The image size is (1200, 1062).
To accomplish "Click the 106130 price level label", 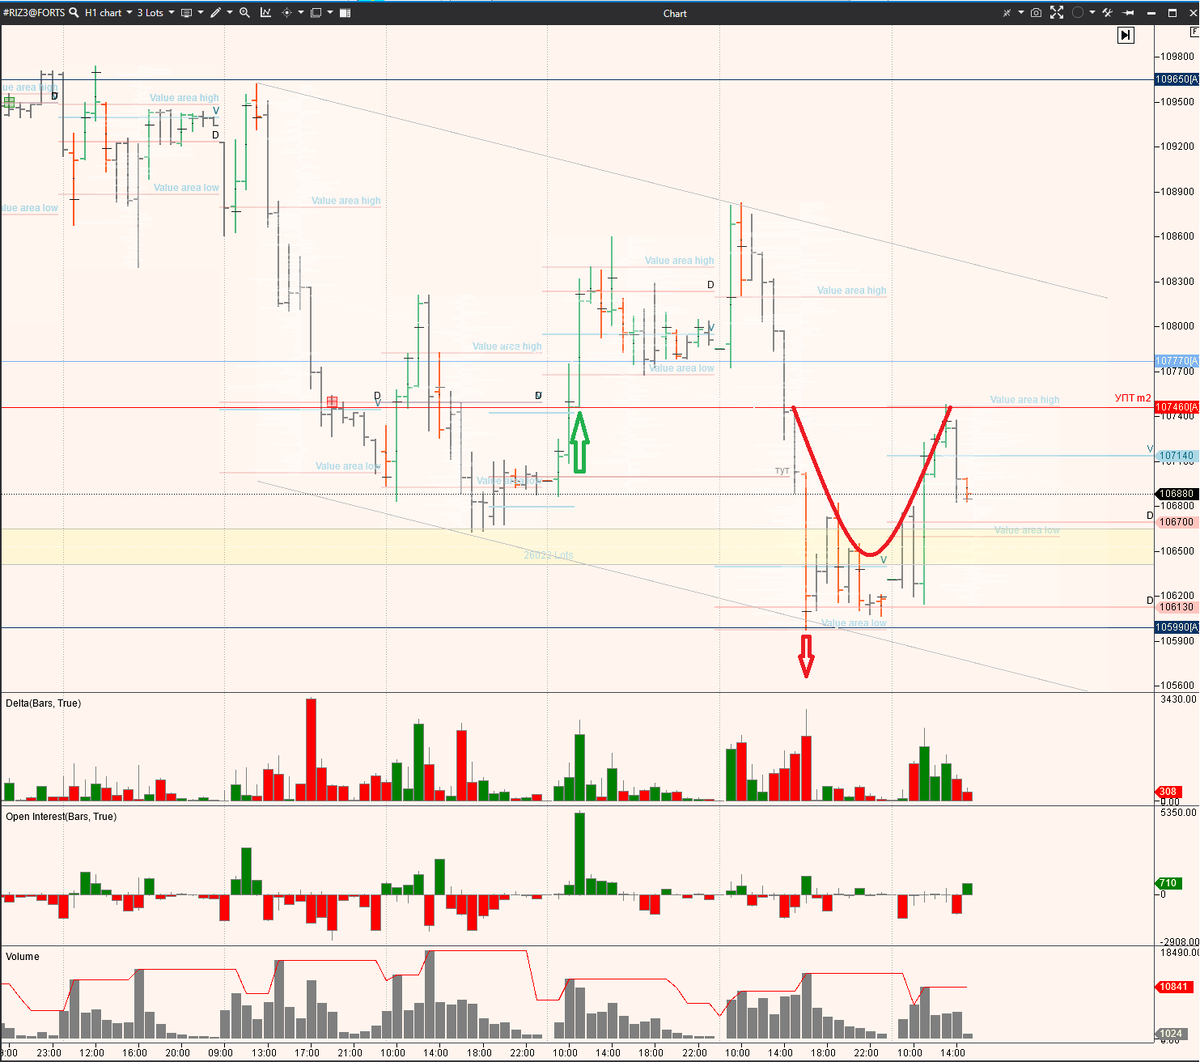I will point(1176,607).
